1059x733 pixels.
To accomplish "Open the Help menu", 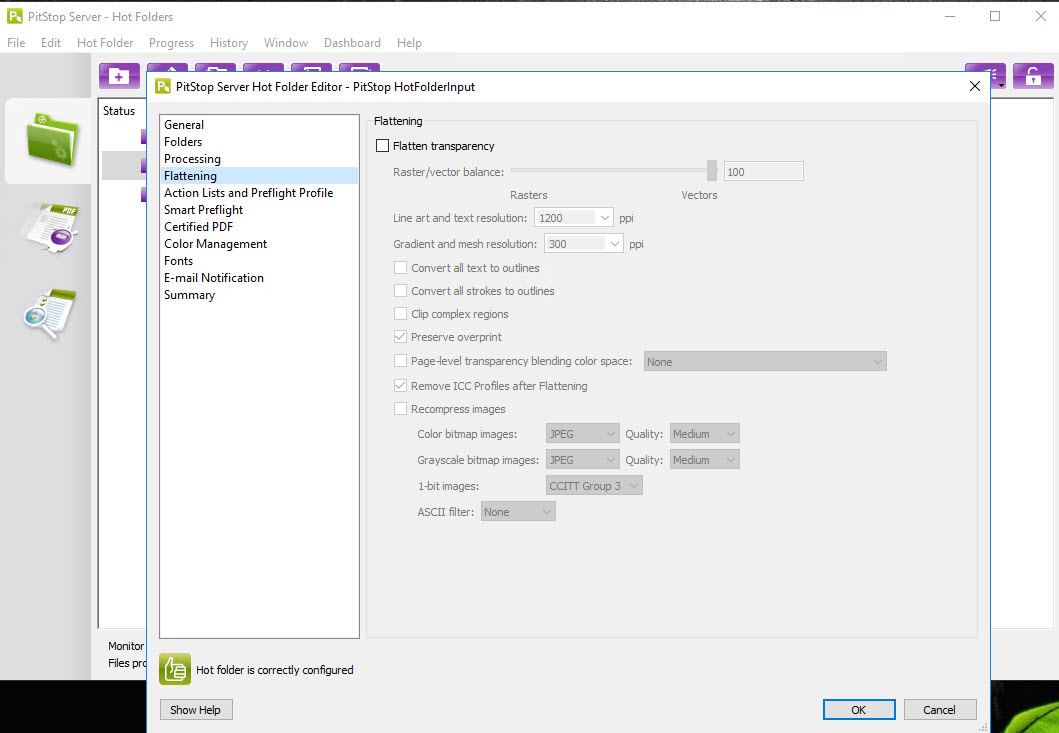I will coord(409,43).
